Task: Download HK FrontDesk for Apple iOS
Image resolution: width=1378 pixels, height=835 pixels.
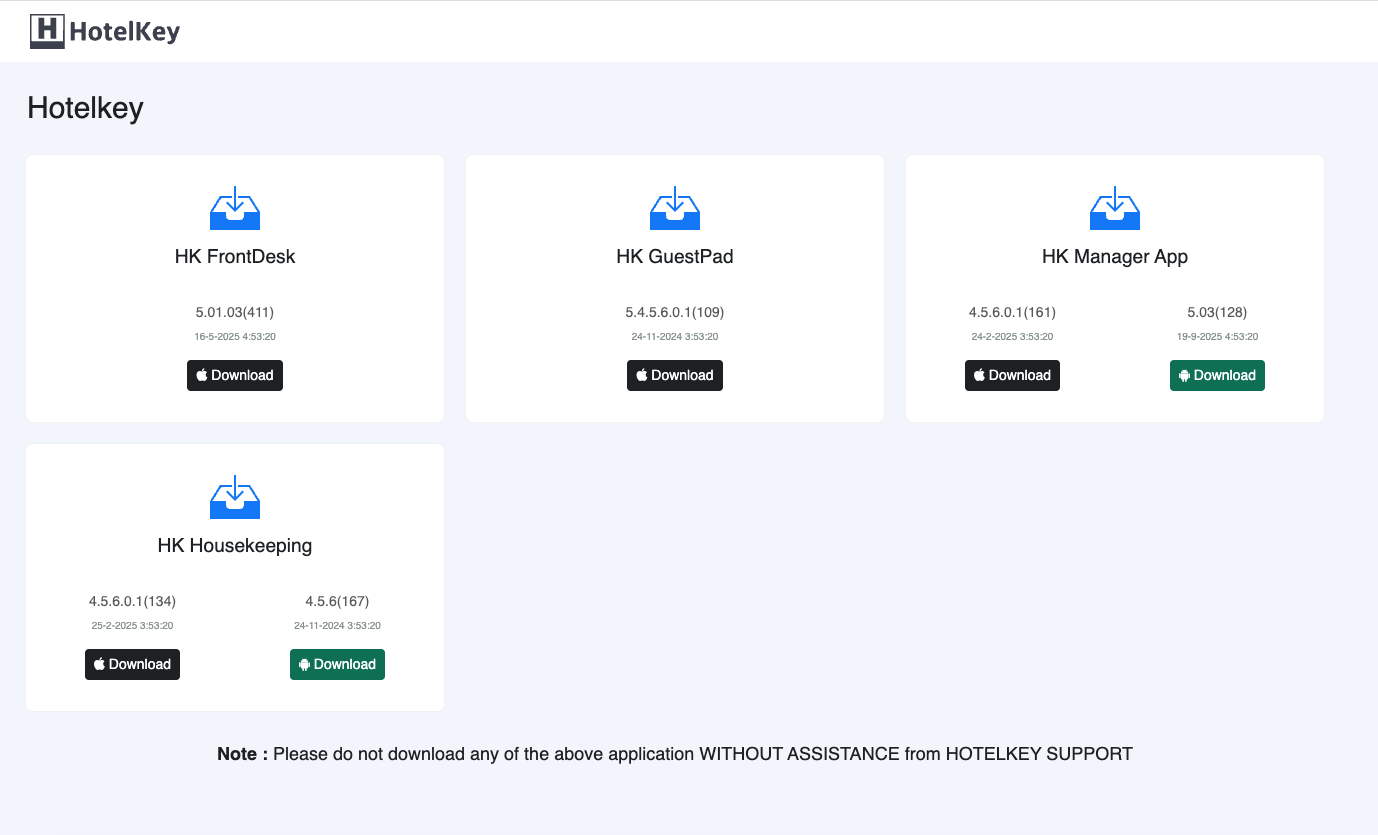Action: tap(235, 375)
